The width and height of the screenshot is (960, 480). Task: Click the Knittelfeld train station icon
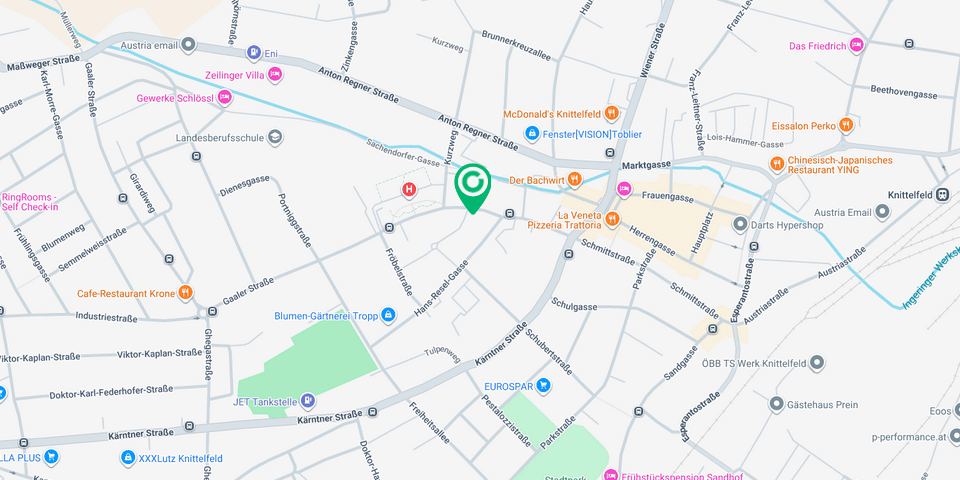pyautogui.click(x=943, y=195)
